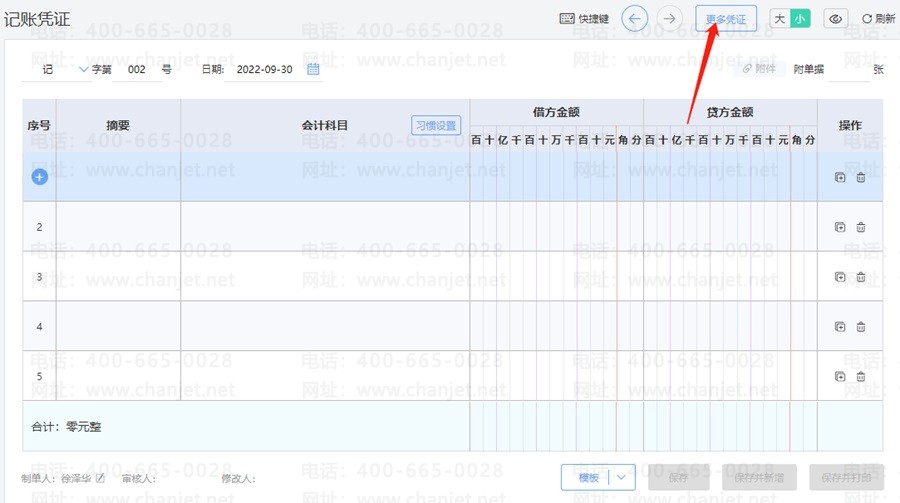The width and height of the screenshot is (900, 503).
Task: Copy row 1 using its copy icon
Action: pos(840,177)
